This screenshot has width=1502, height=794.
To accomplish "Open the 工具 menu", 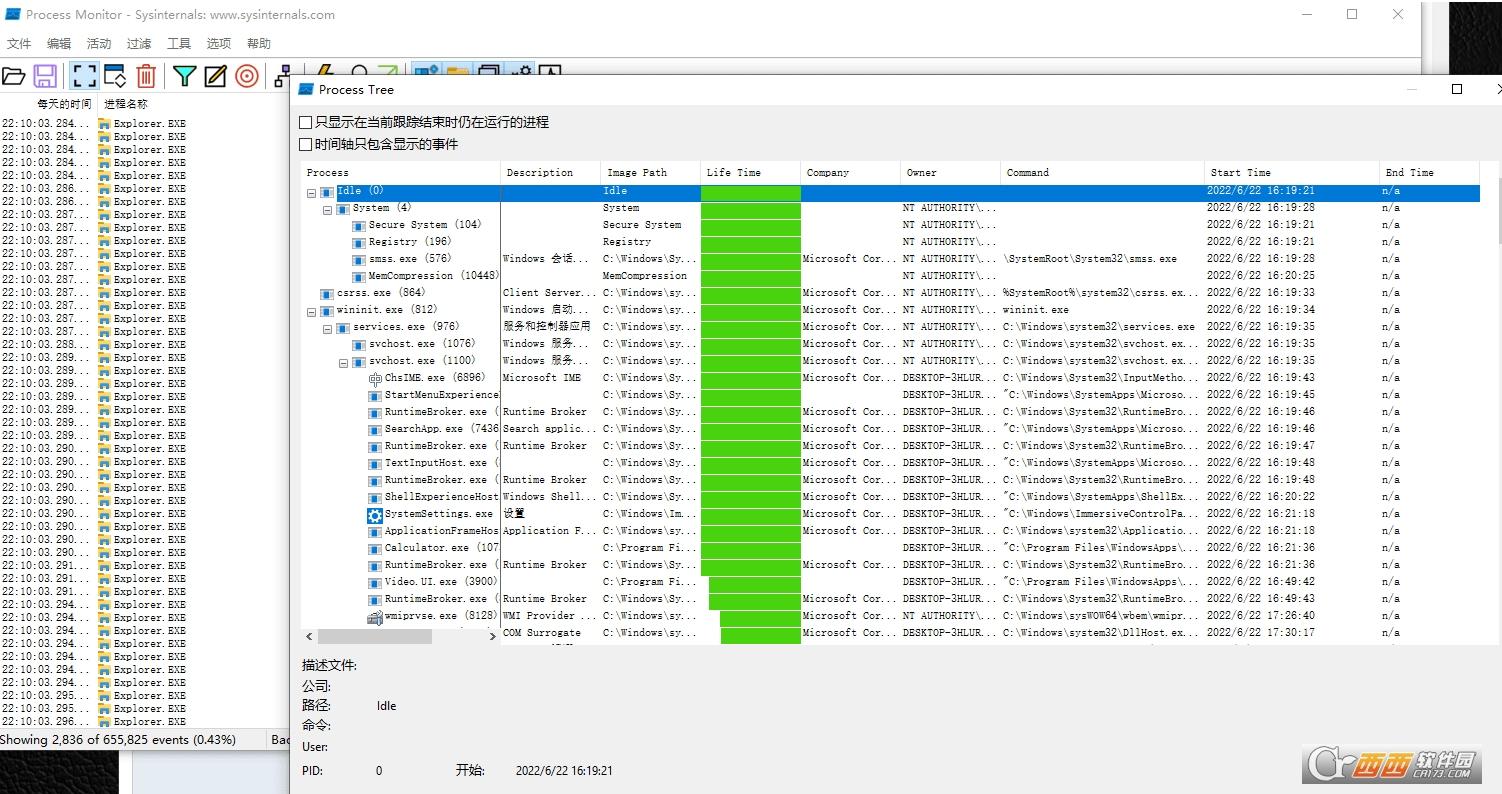I will point(179,43).
